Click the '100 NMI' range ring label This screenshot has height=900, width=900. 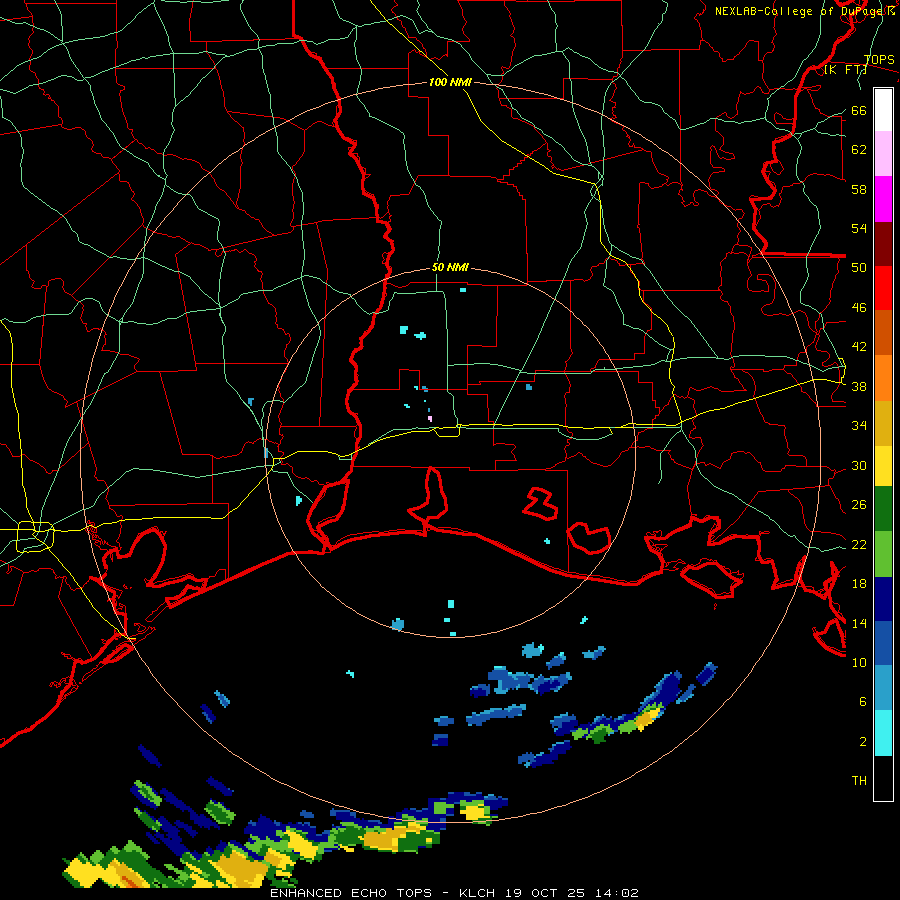450,82
